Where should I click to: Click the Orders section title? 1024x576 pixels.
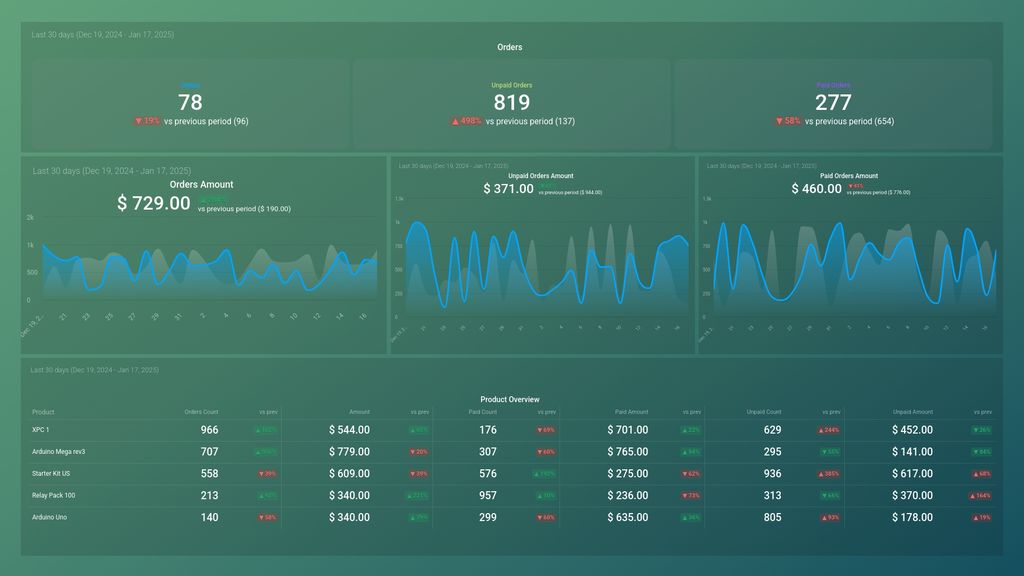509,47
